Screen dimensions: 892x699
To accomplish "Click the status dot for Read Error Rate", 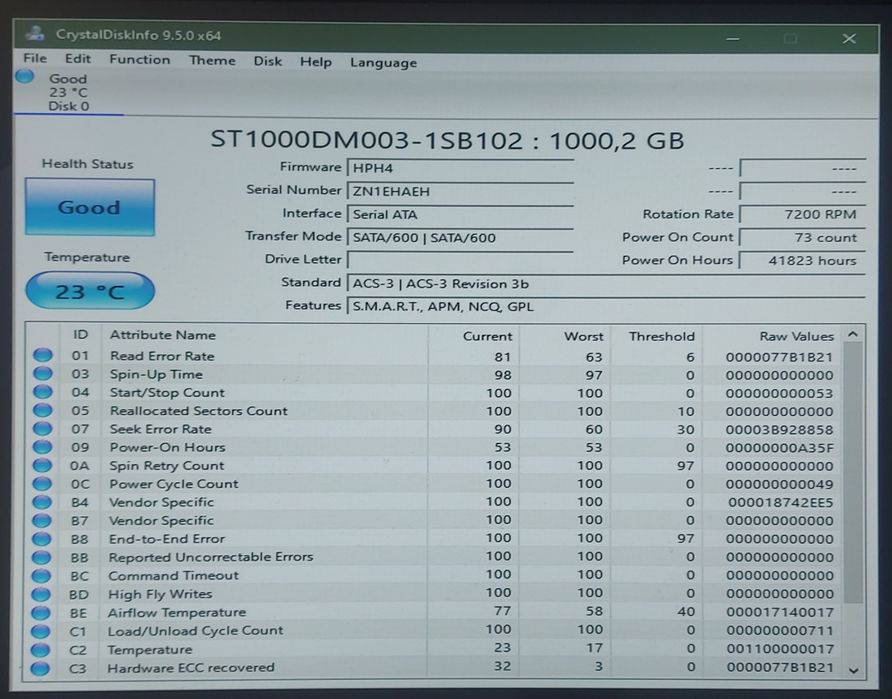I will point(43,355).
